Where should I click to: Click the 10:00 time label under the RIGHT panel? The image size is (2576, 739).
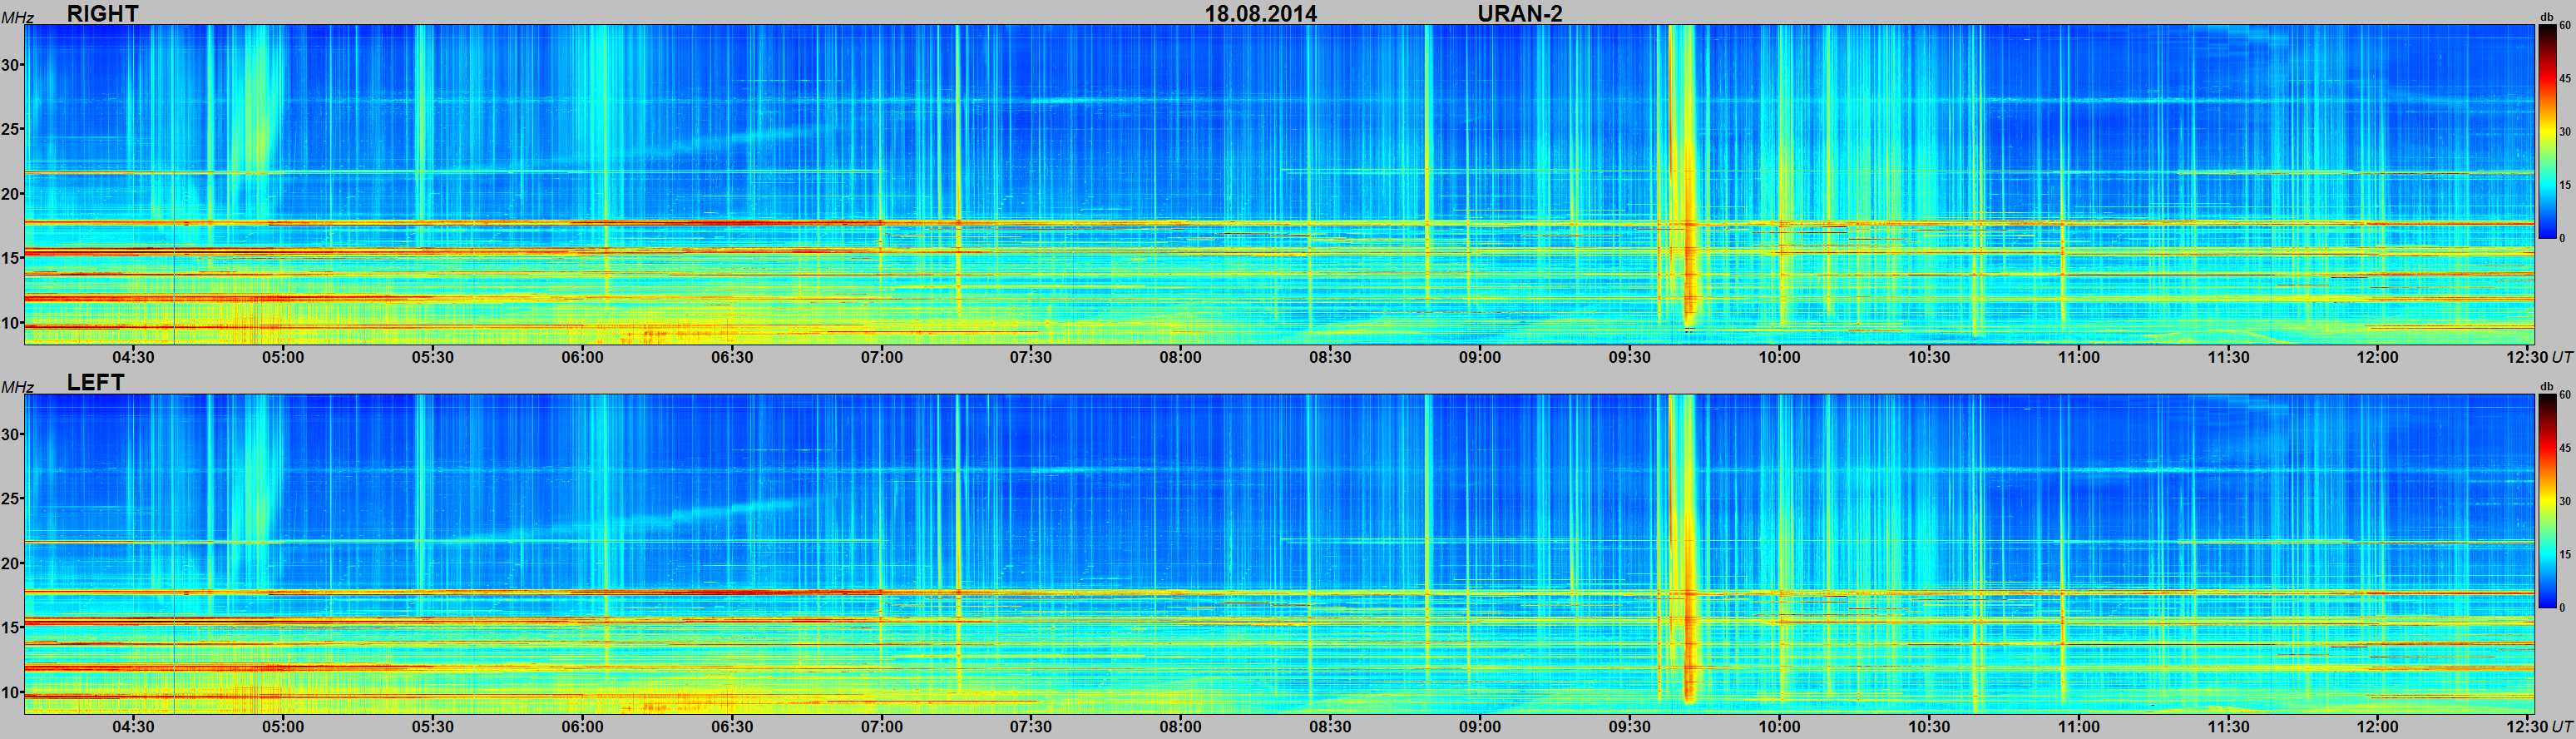[x=1780, y=358]
